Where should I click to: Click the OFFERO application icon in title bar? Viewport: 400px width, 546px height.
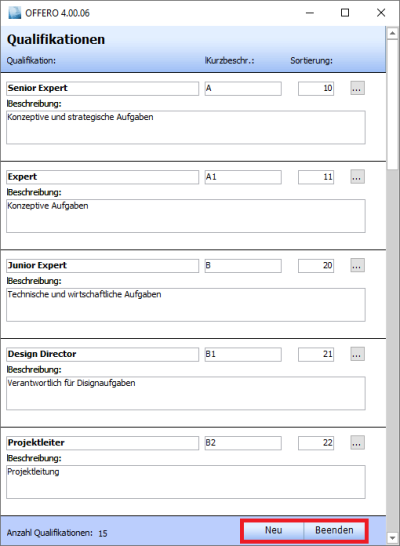coord(15,13)
